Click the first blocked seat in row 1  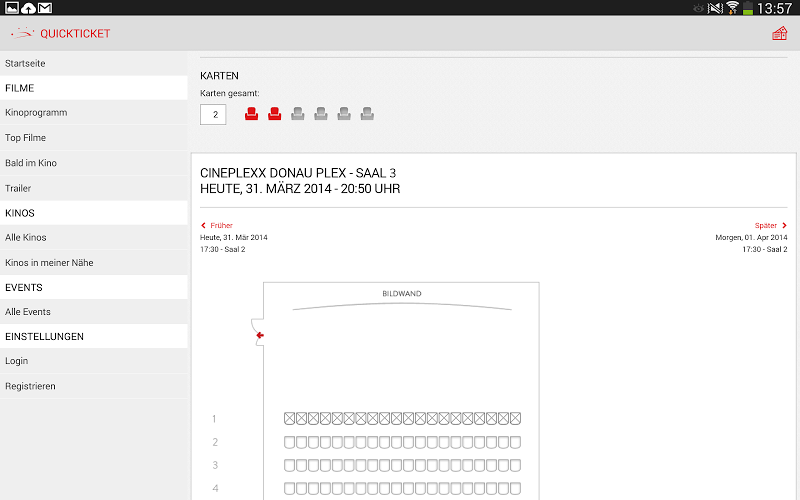[289, 418]
